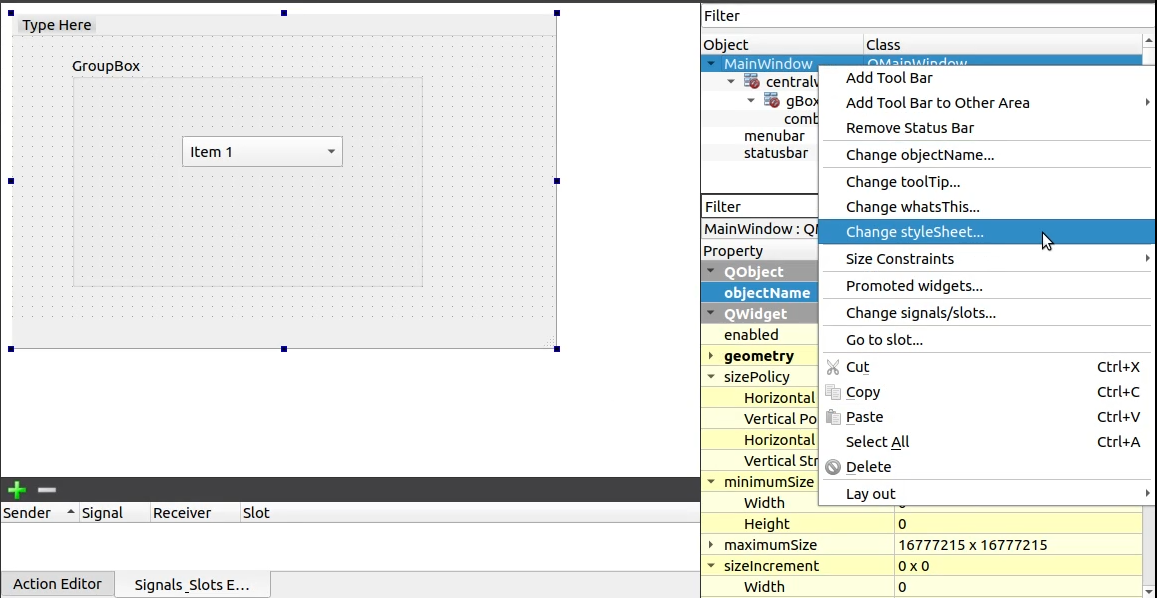Click the Type Here menu placeholder
1157x598 pixels.
tap(57, 25)
